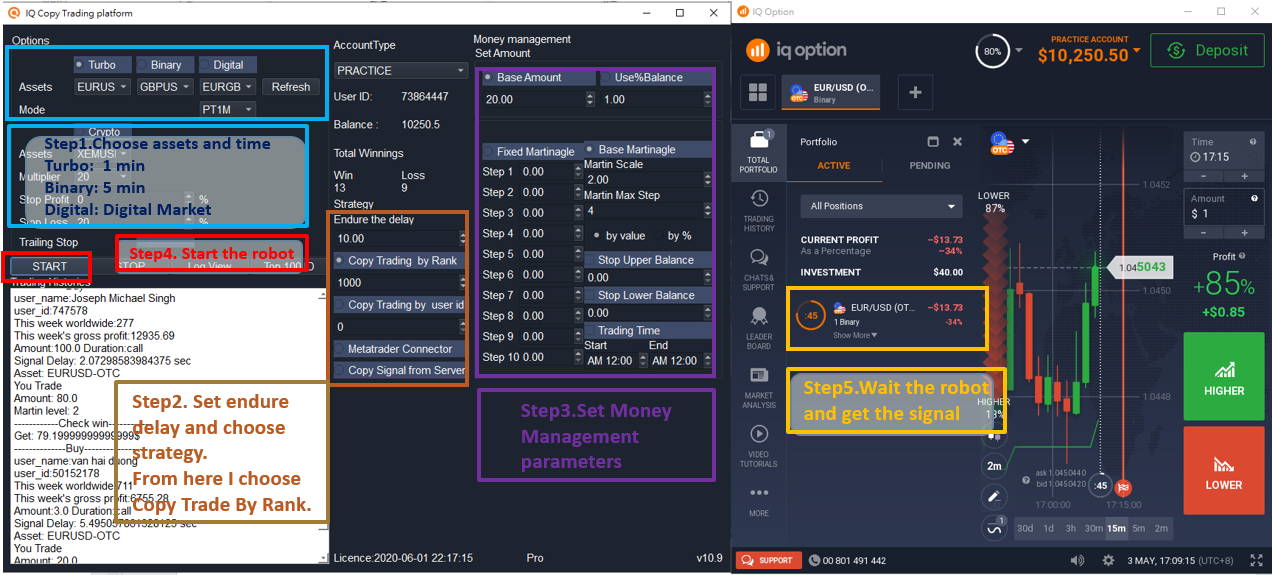The height and width of the screenshot is (575, 1272).
Task: Click the green Deposit button
Action: point(1207,50)
